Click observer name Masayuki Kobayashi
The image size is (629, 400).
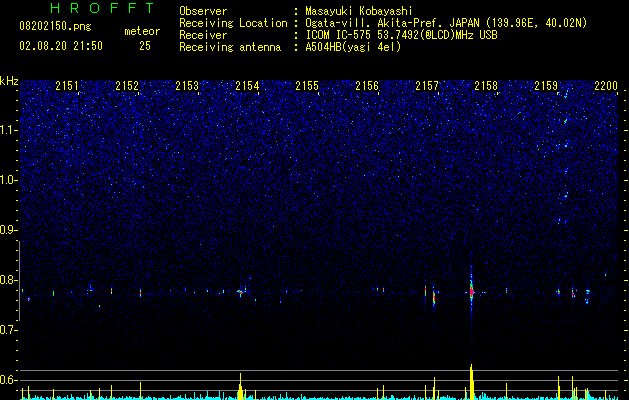pyautogui.click(x=359, y=11)
